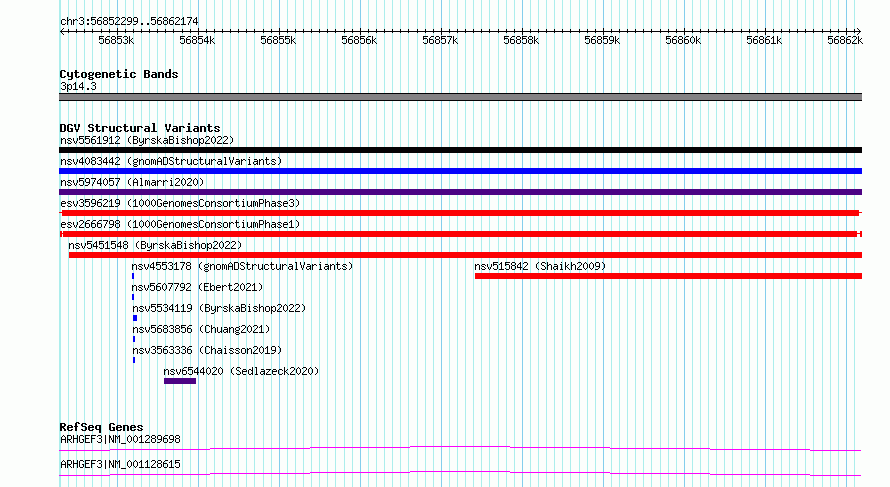Viewport: 890px width, 487px height.
Task: Click the black nsv5561912 variant bar
Action: [x=460, y=150]
